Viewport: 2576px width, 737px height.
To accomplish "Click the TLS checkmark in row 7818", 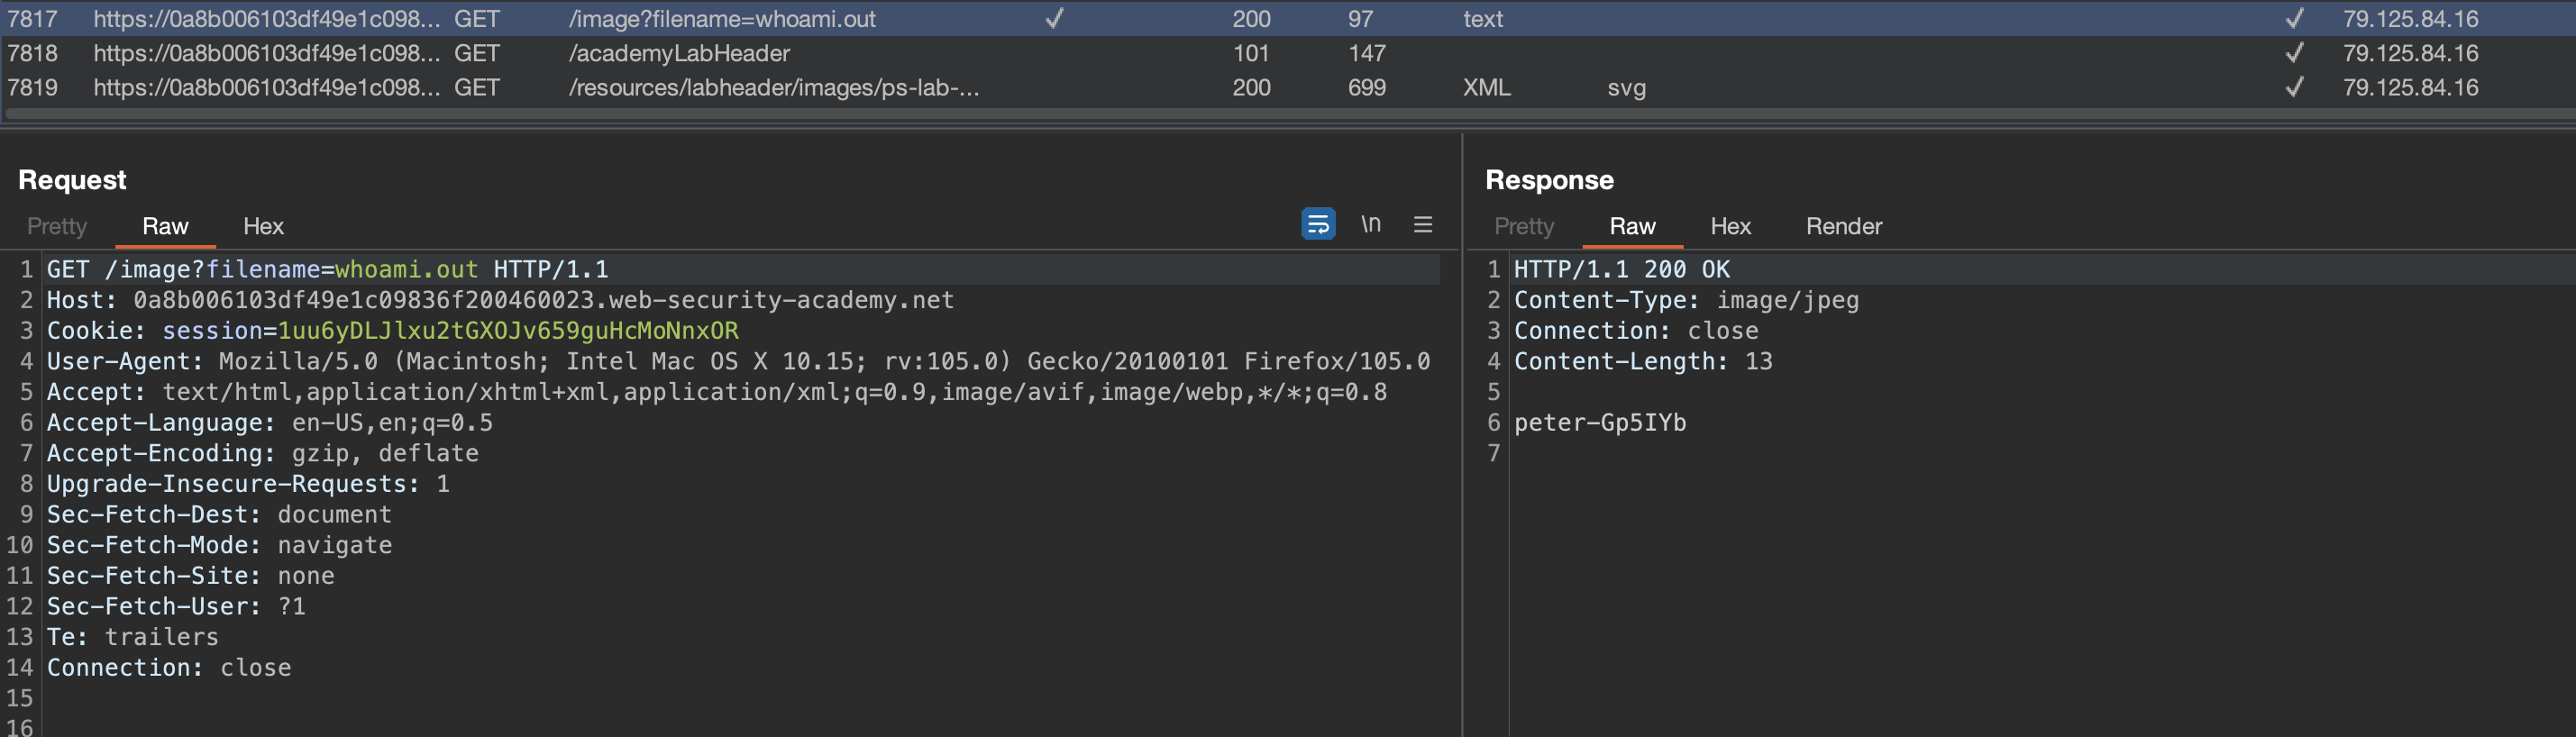I will [x=2294, y=53].
